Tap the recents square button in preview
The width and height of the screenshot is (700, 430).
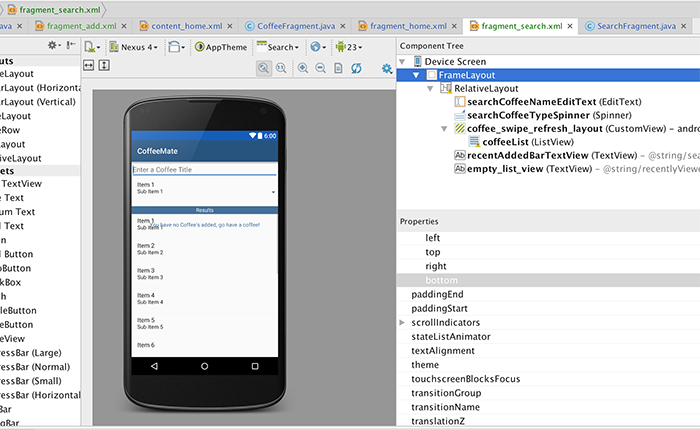pyautogui.click(x=255, y=366)
